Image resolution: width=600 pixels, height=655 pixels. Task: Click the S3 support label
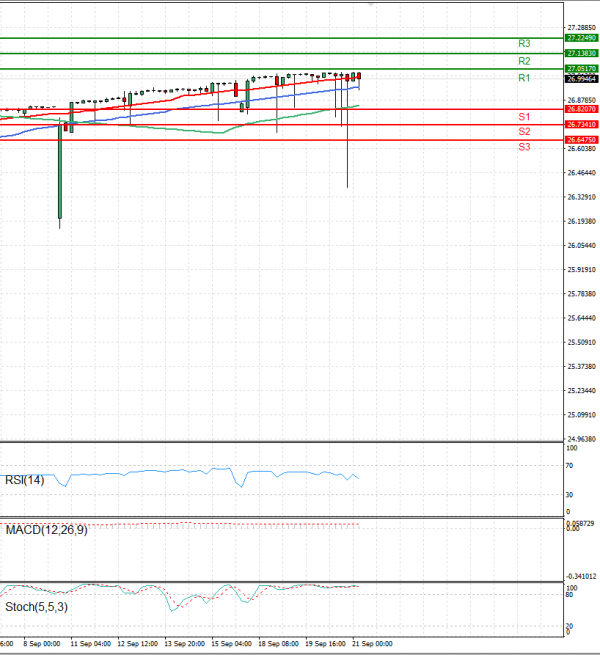[524, 147]
